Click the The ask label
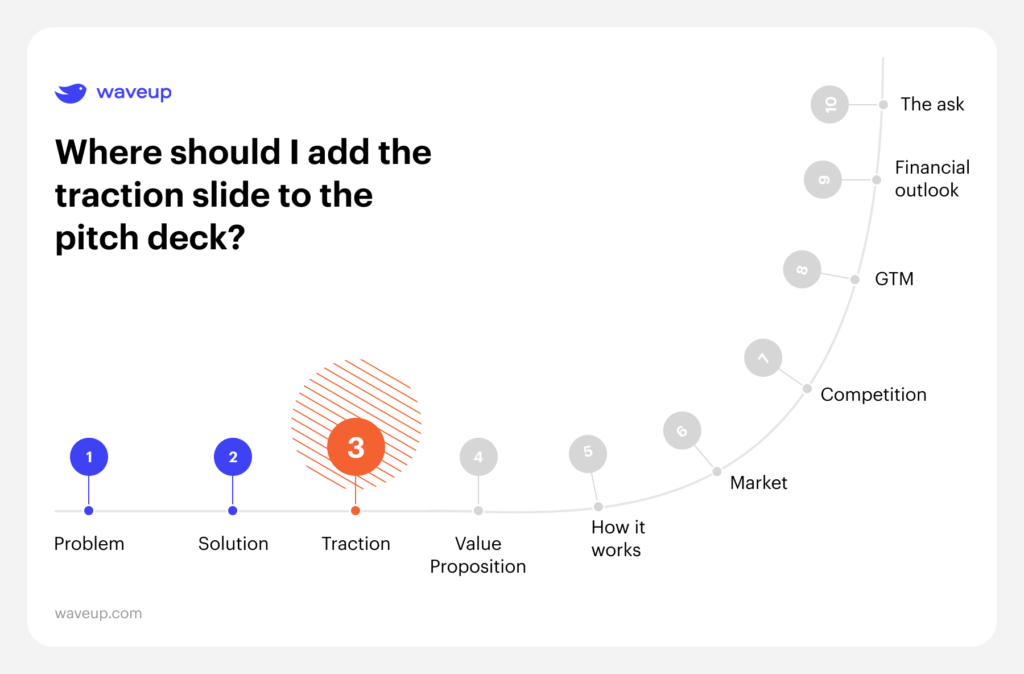 click(932, 104)
